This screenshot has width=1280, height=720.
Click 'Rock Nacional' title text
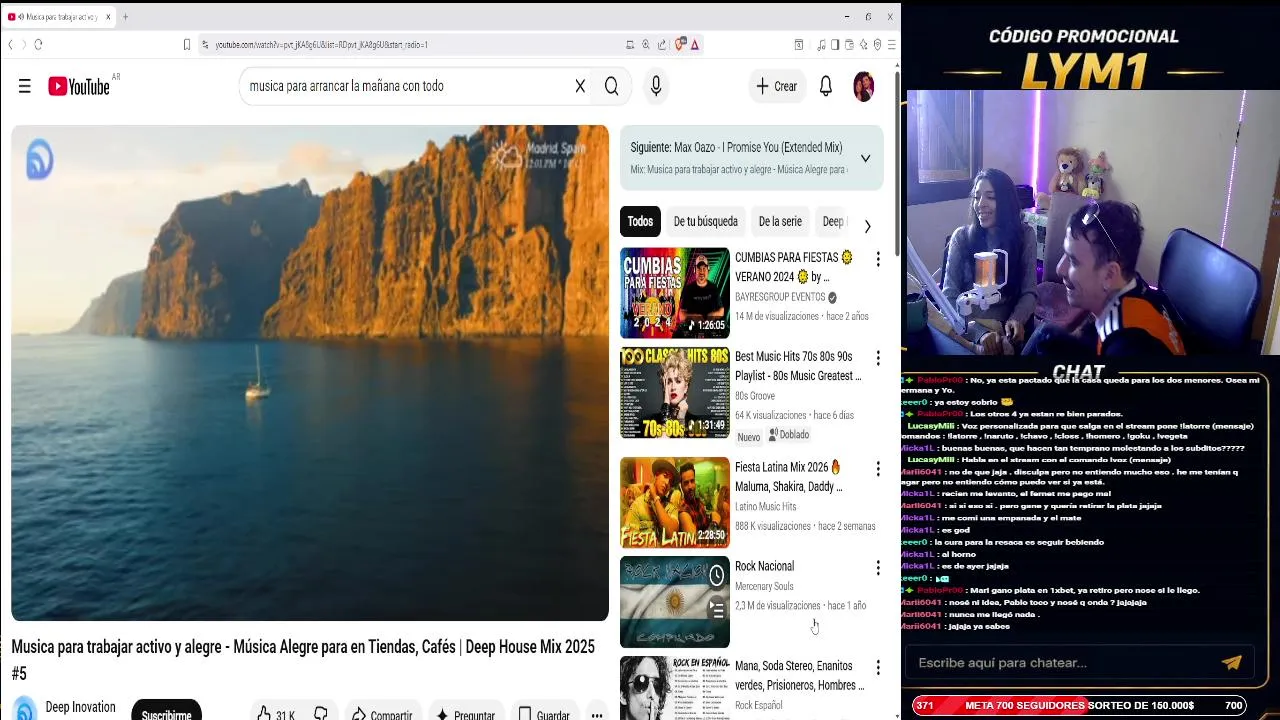click(764, 566)
